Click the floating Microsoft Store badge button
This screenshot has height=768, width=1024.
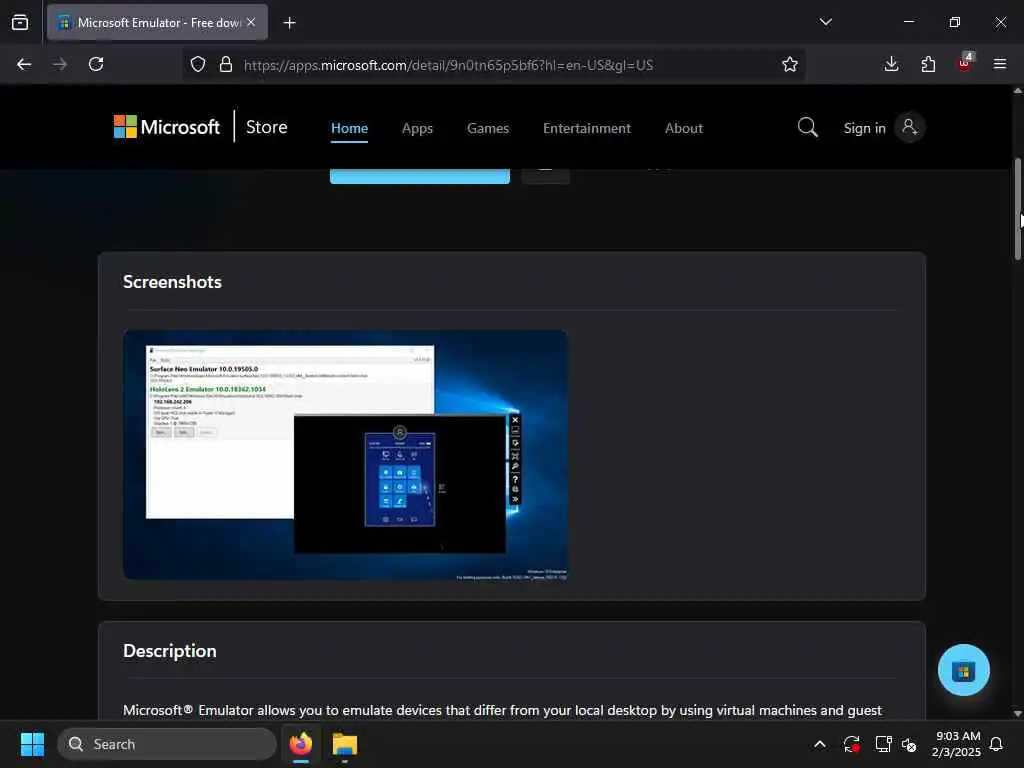(x=963, y=670)
